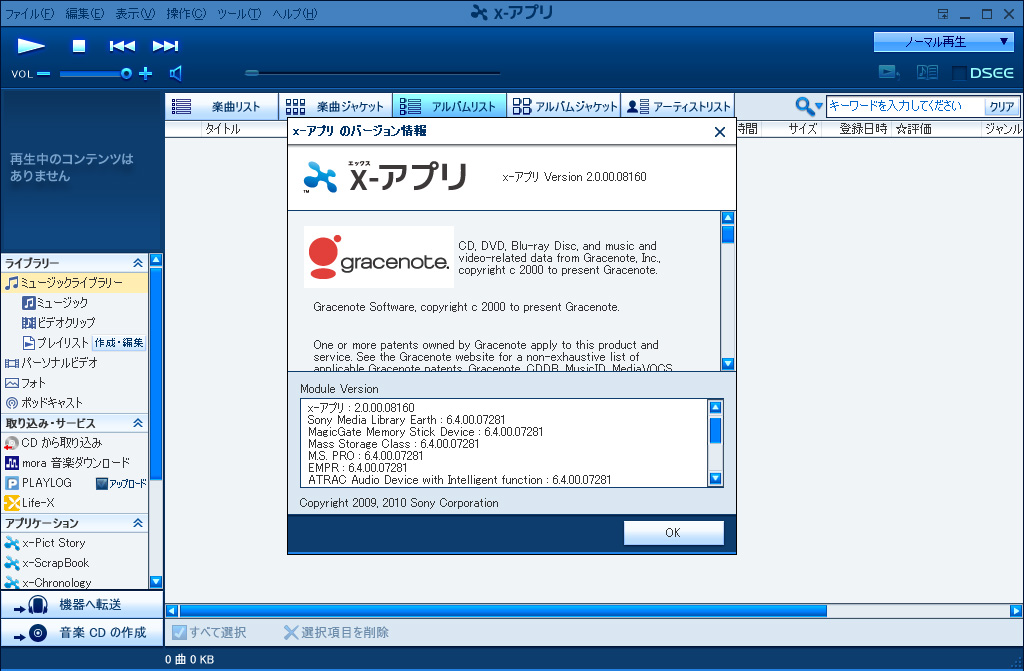Skip to the previous track
The height and width of the screenshot is (671, 1024).
click(122, 46)
